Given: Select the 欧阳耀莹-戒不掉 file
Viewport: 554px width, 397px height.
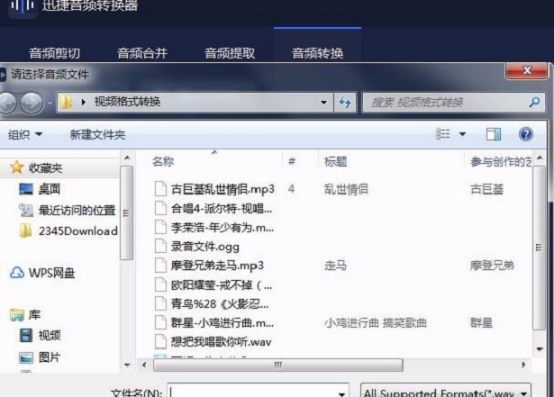Looking at the screenshot, I should click(x=222, y=285).
